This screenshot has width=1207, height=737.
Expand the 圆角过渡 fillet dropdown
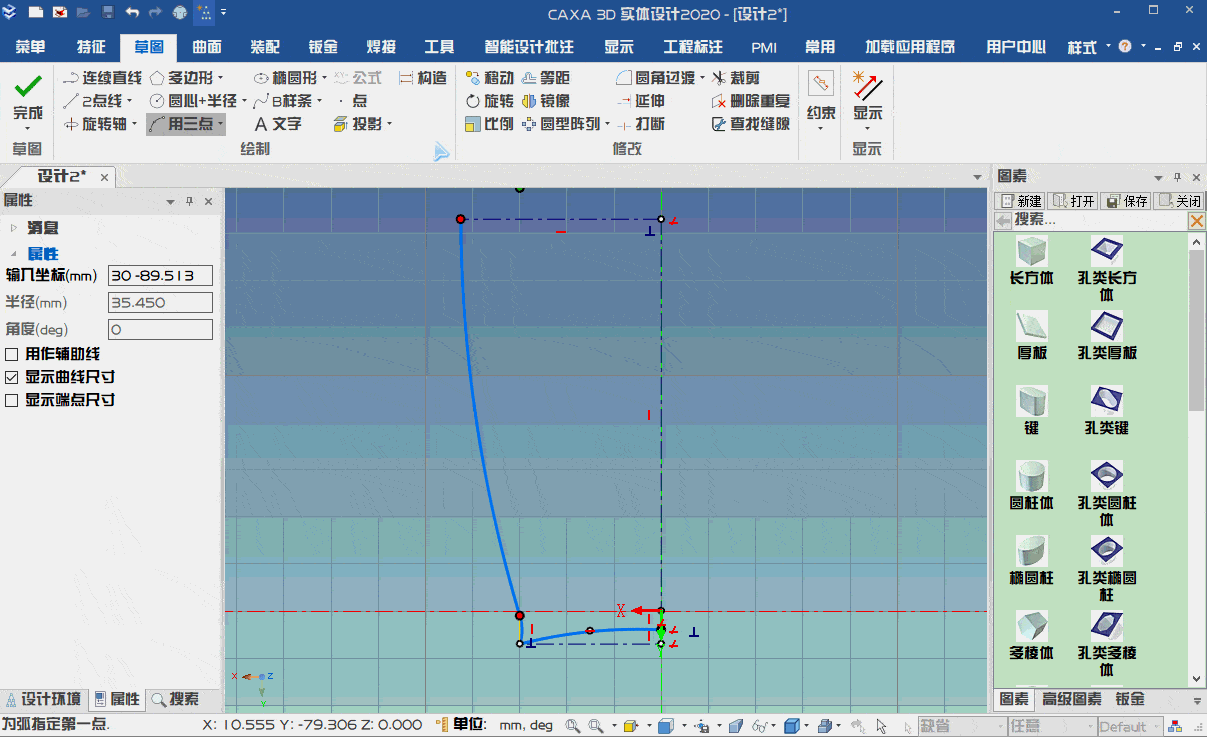pyautogui.click(x=702, y=77)
